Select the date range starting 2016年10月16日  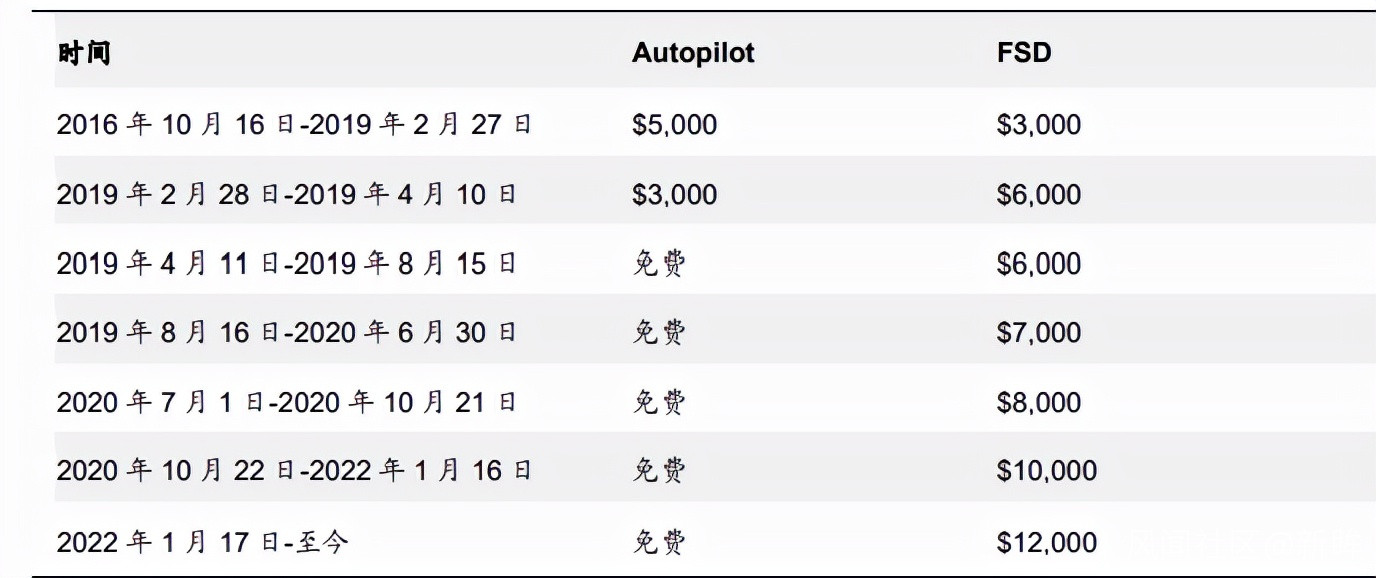(x=294, y=124)
